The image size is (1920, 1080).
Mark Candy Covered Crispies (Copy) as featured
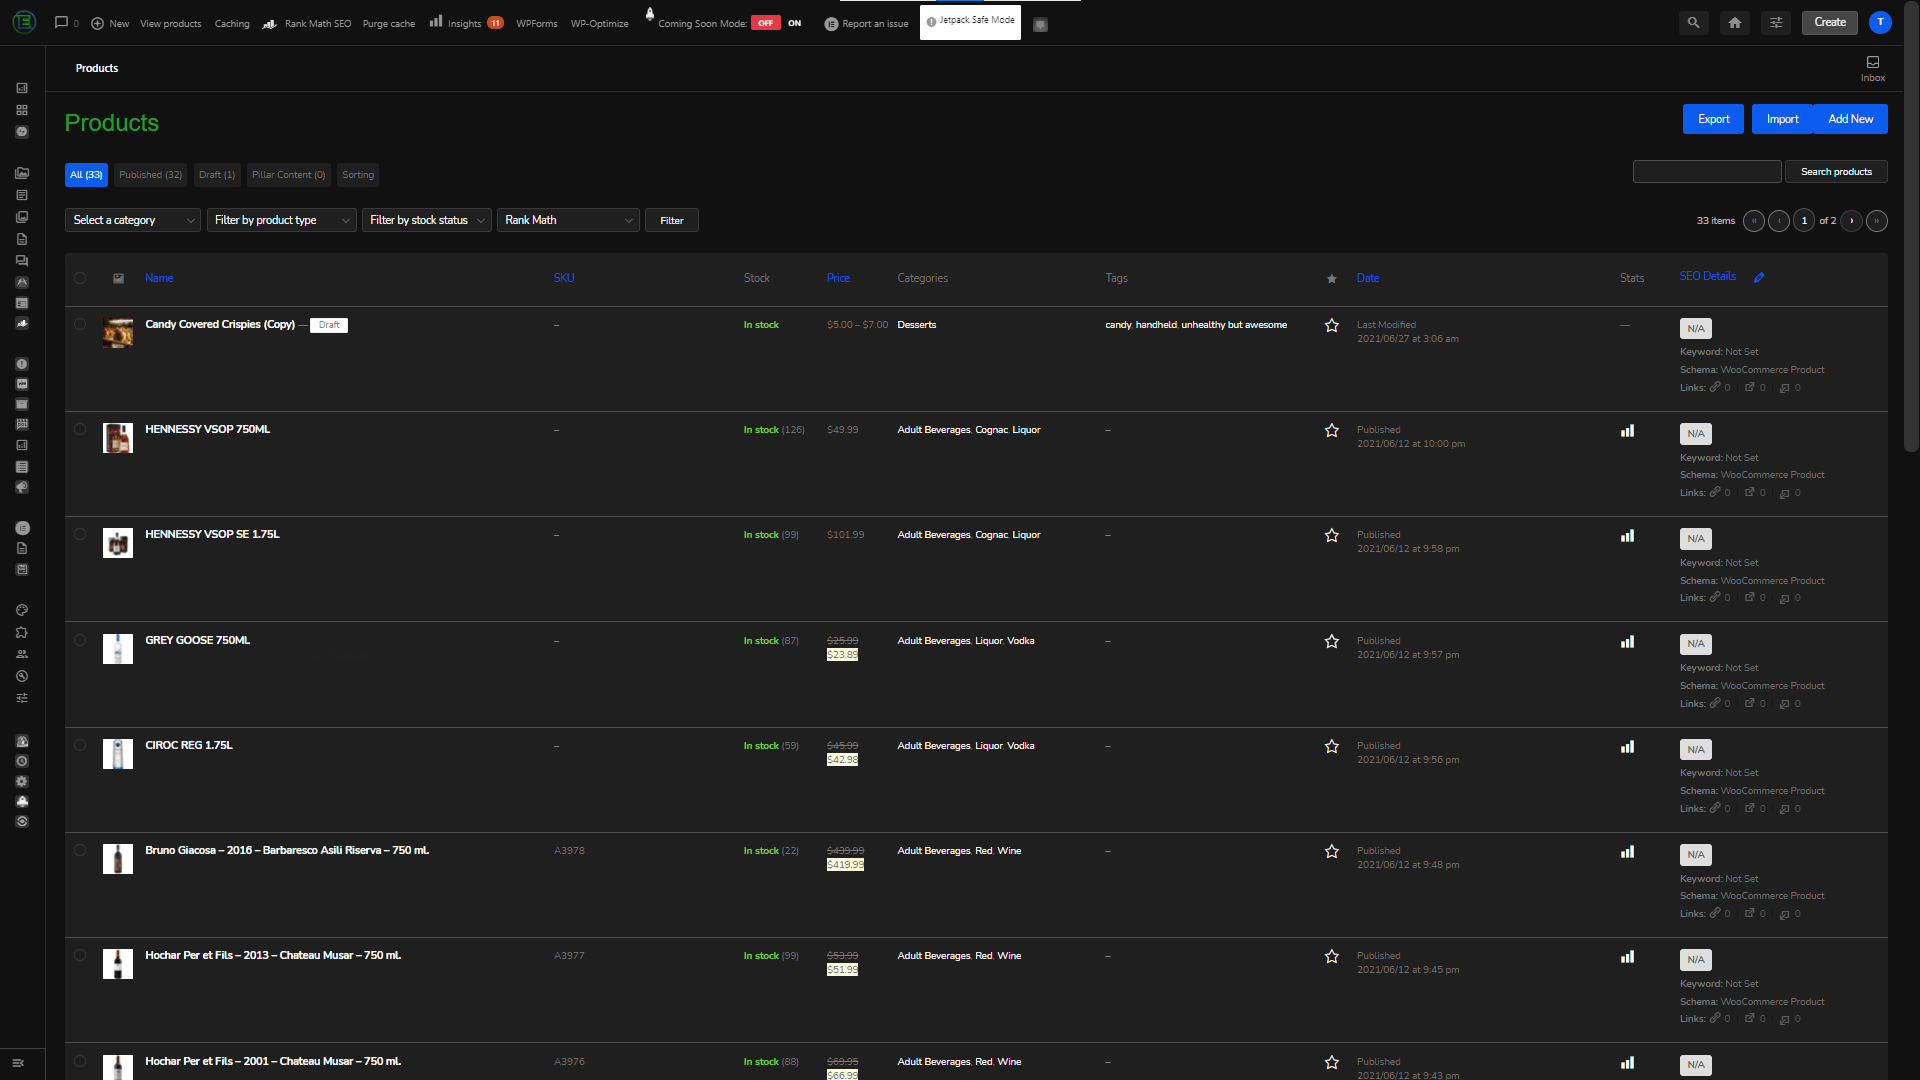pos(1331,325)
